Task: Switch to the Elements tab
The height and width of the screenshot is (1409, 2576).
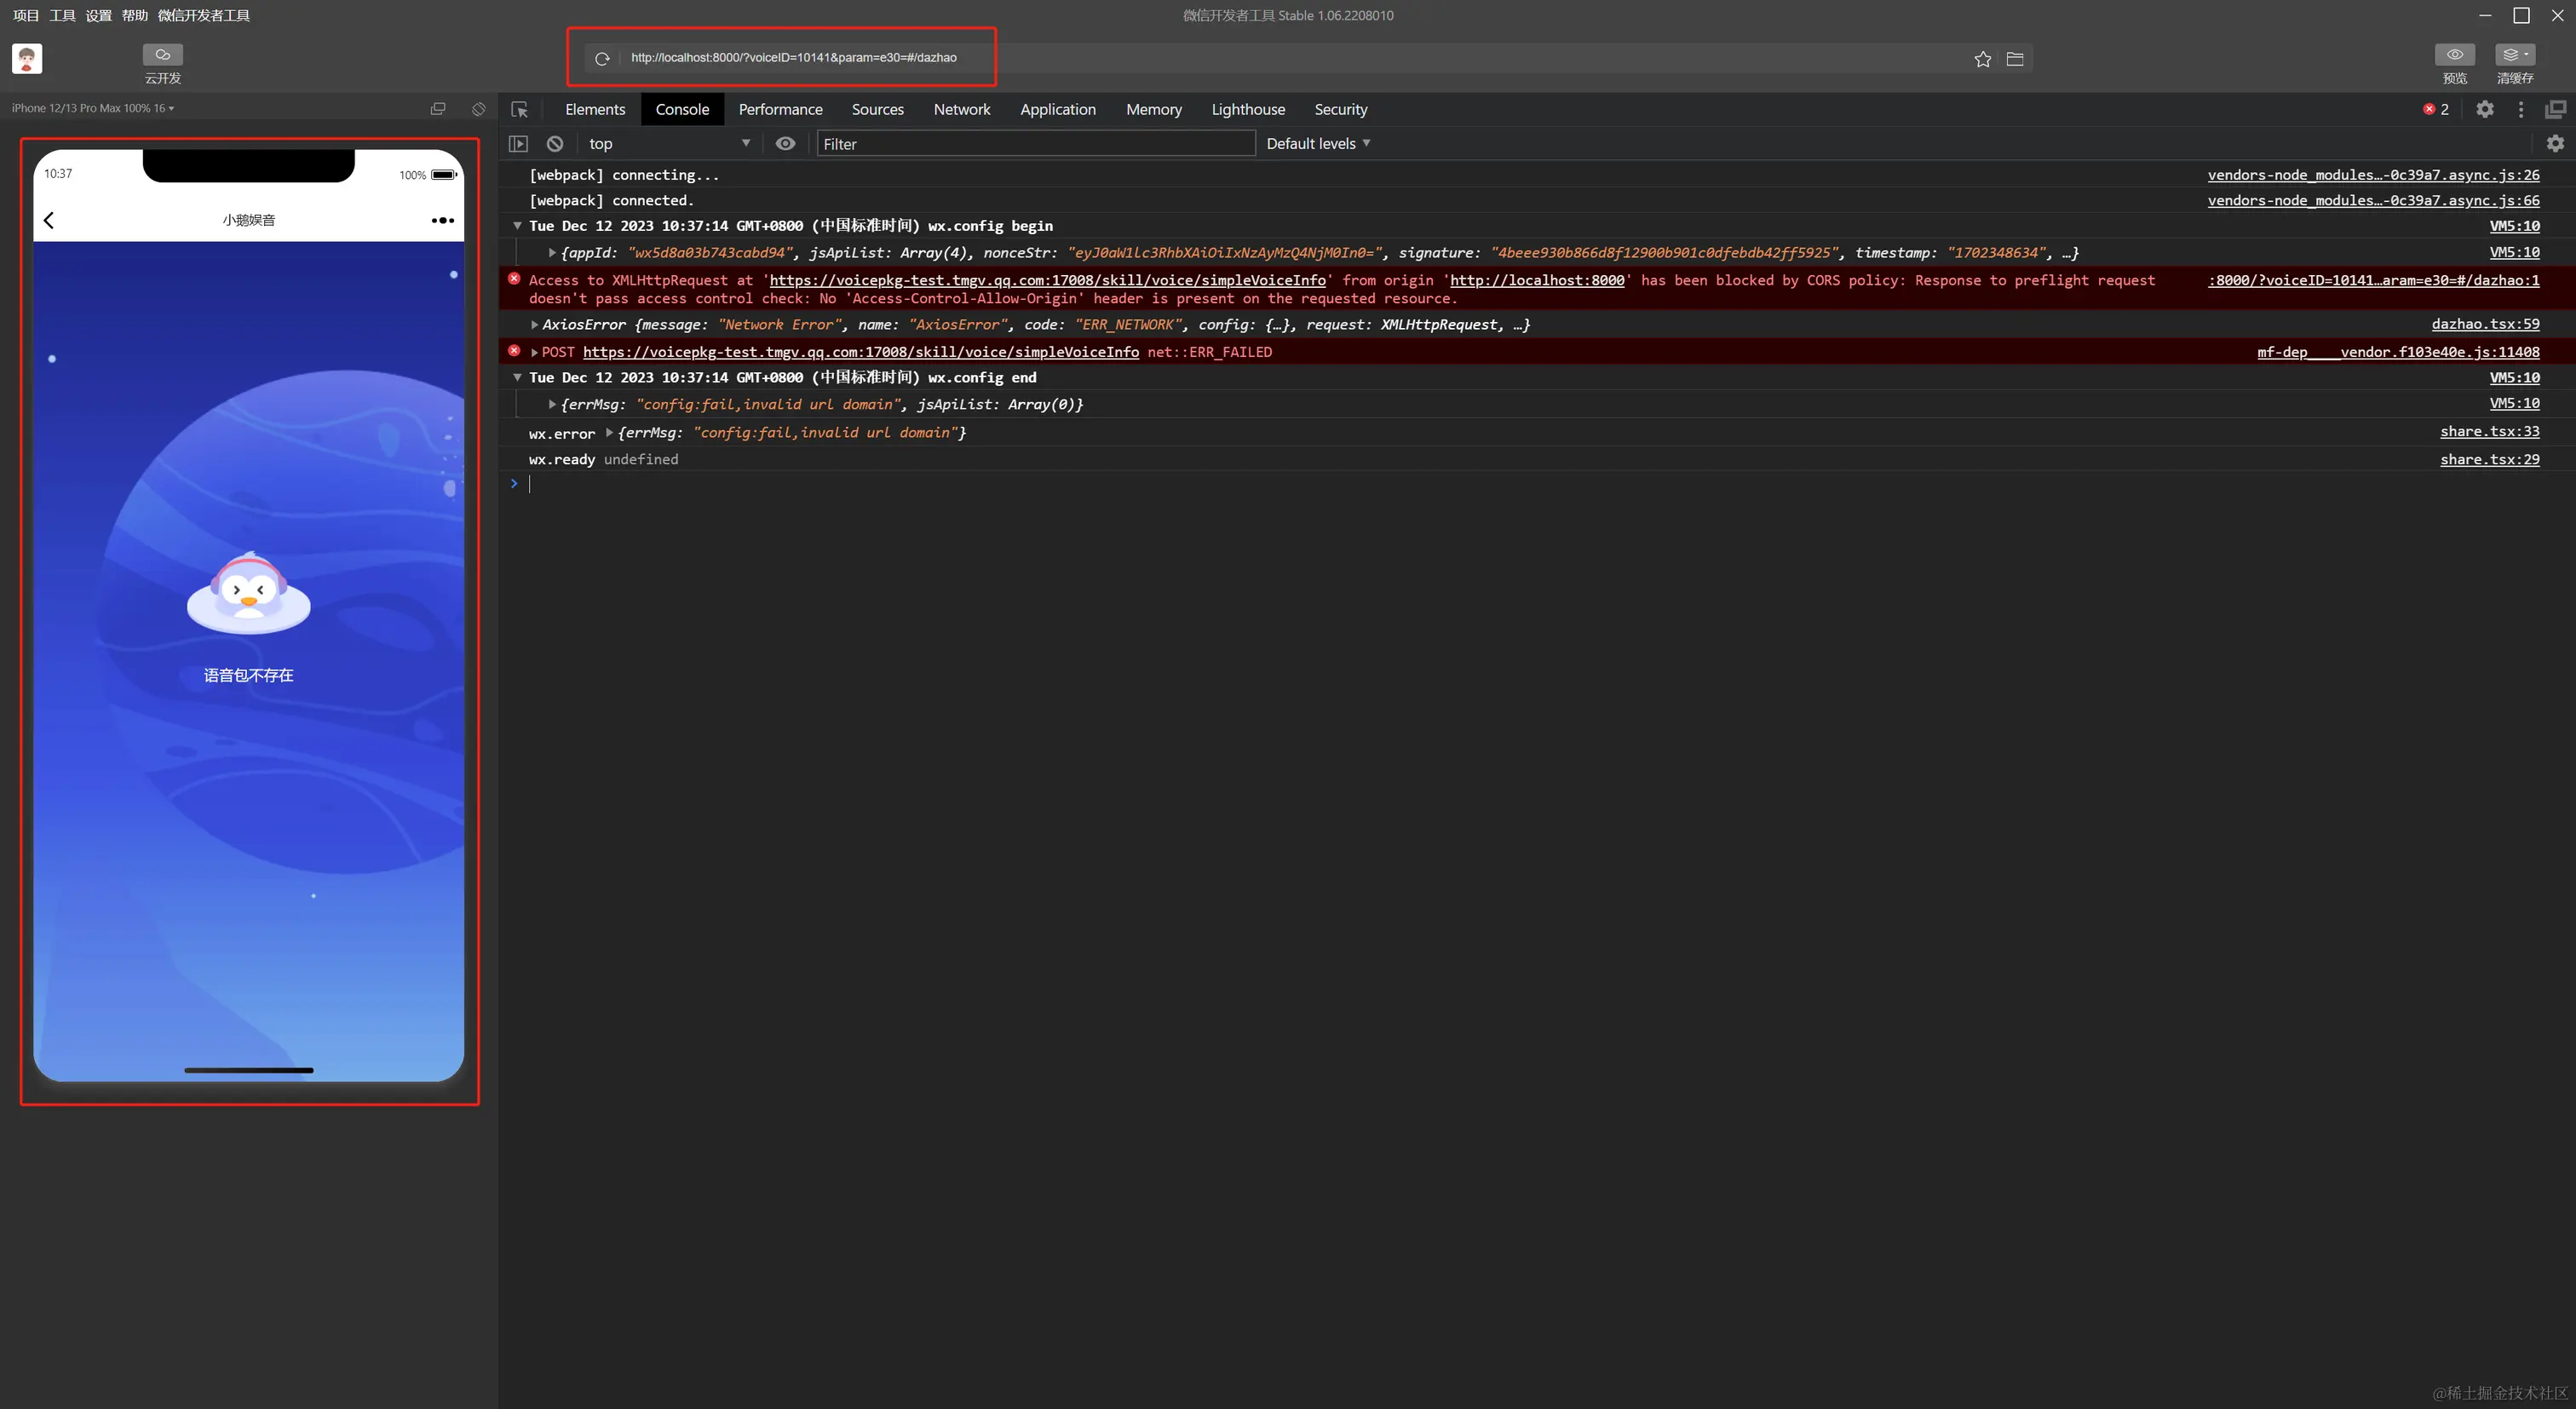Action: click(595, 110)
